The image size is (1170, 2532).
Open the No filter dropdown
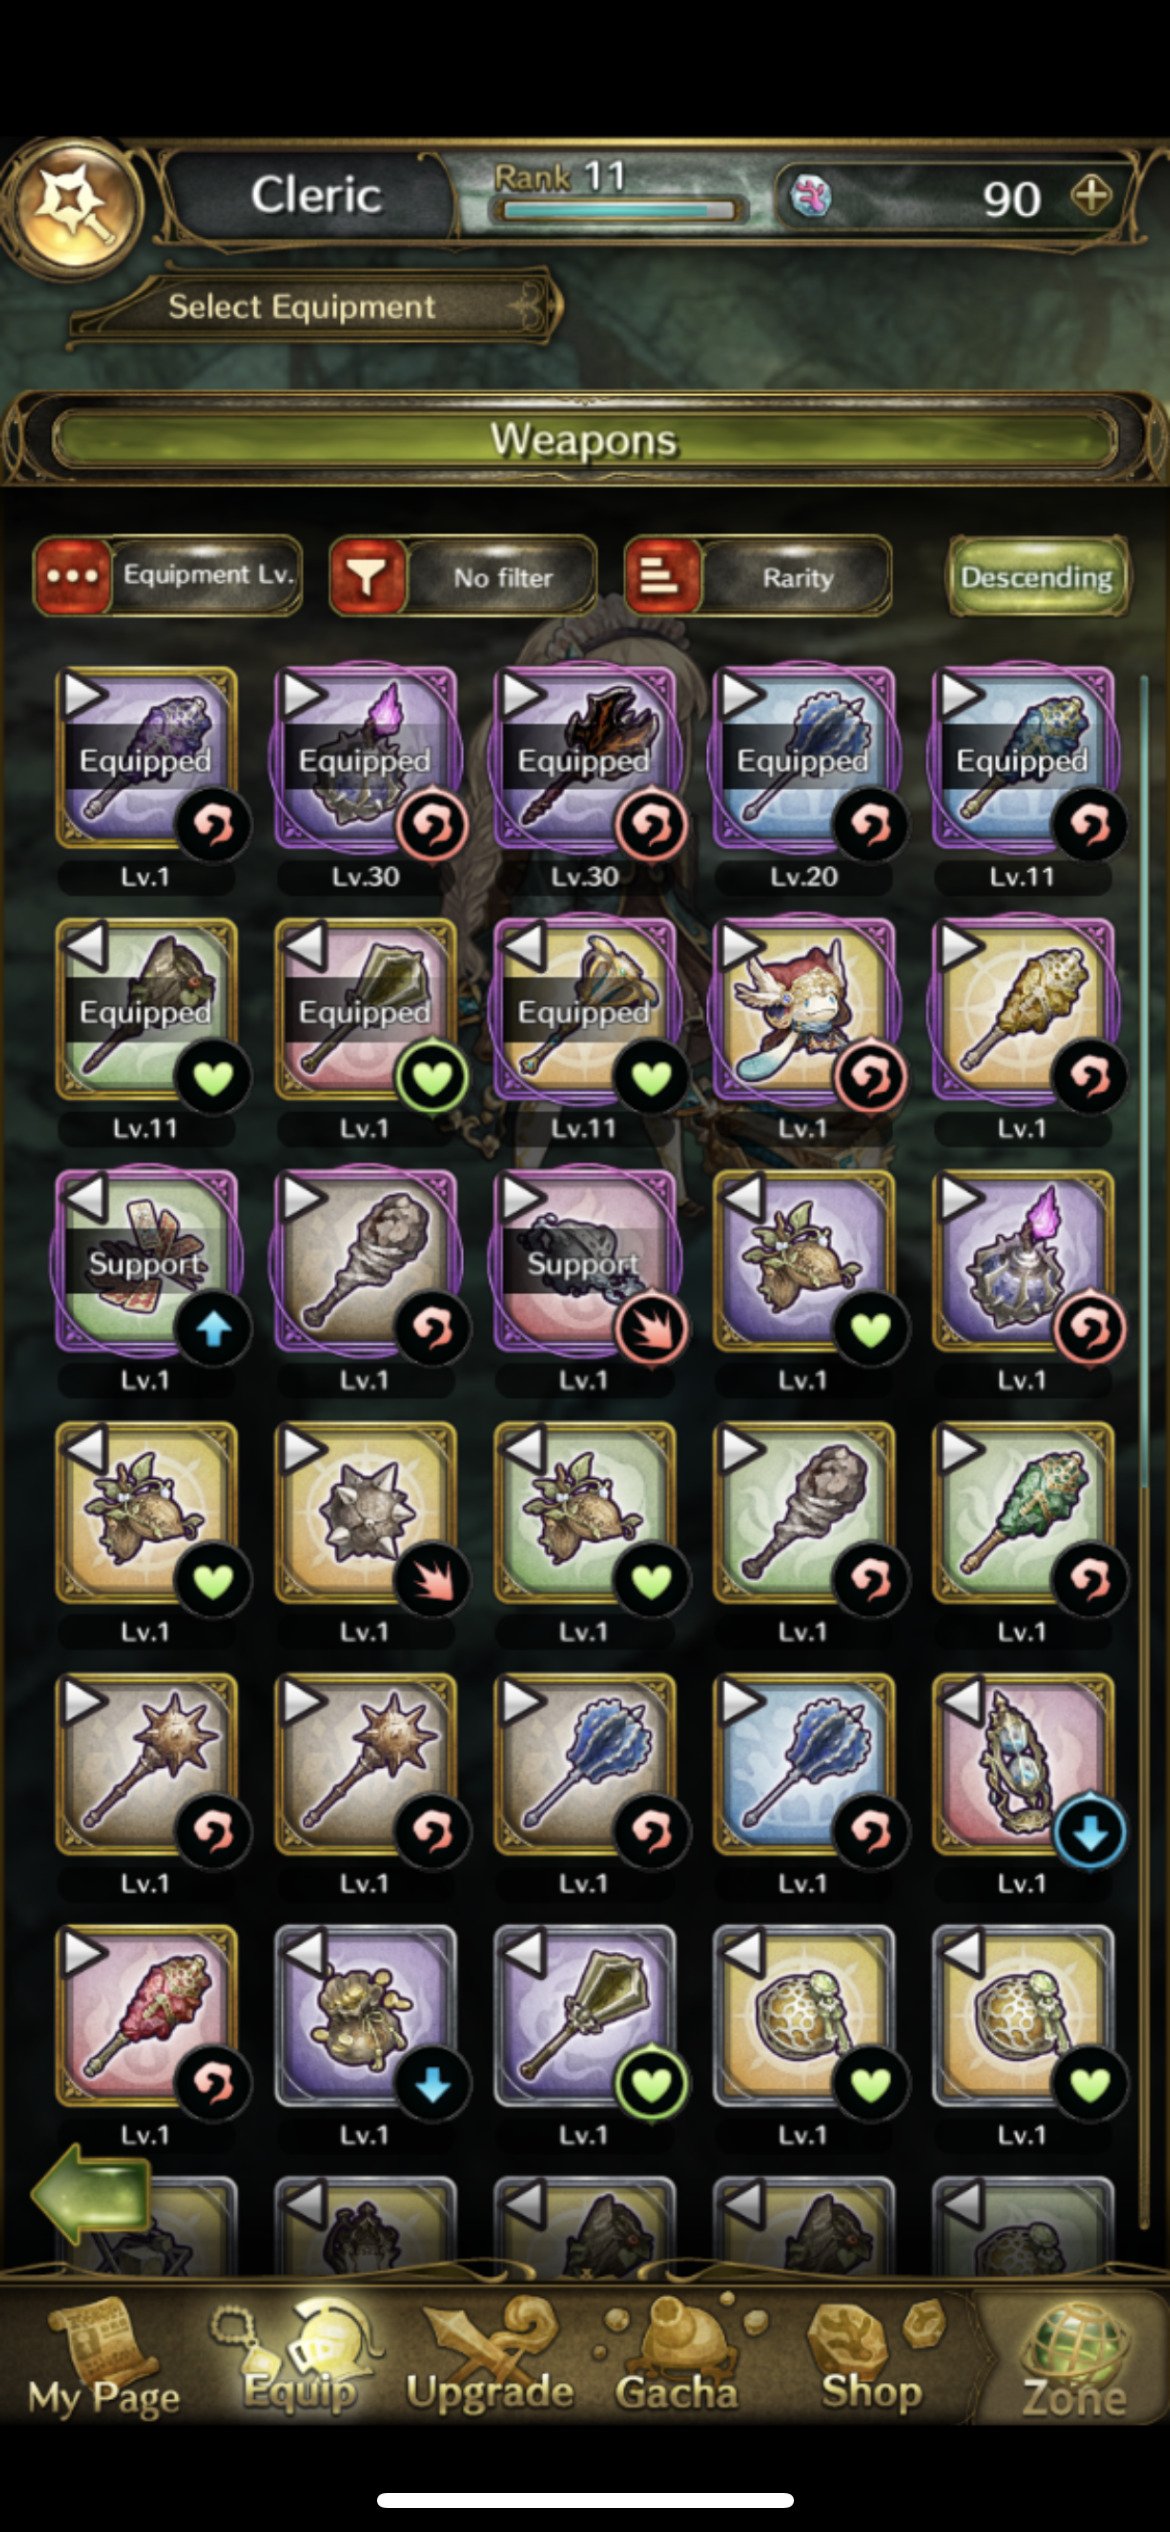point(463,576)
